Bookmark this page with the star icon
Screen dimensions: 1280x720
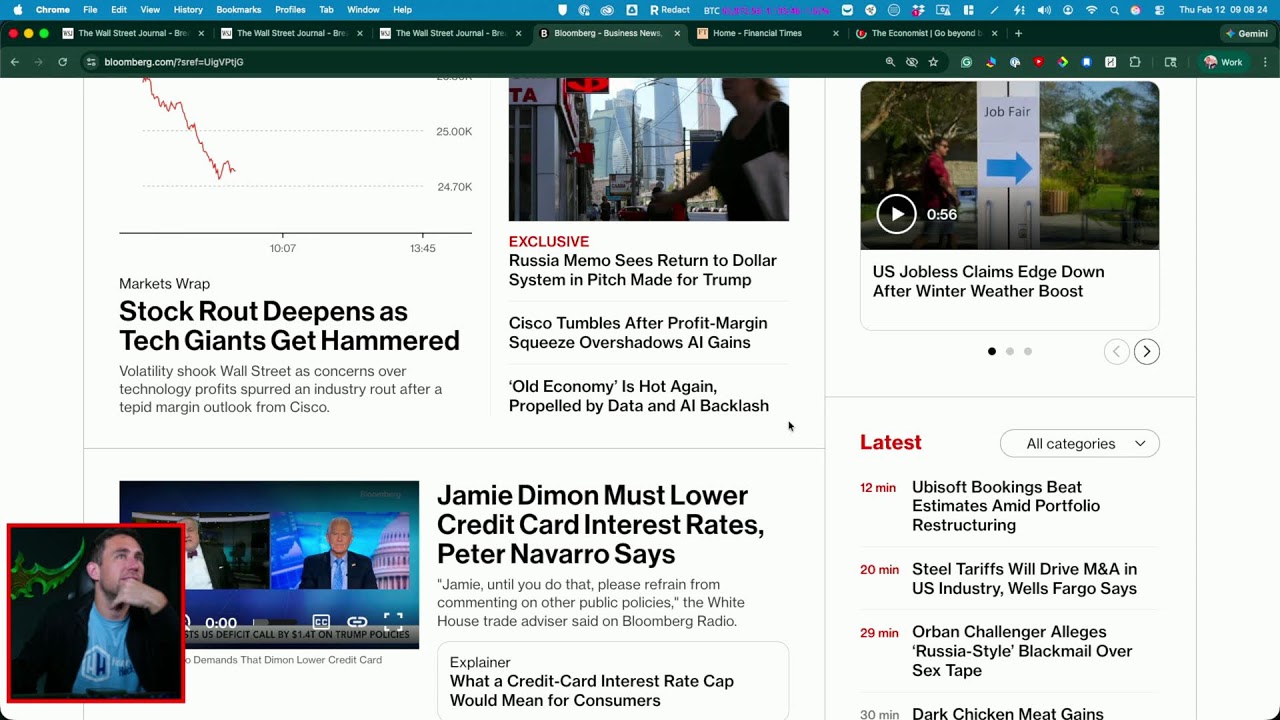[933, 62]
